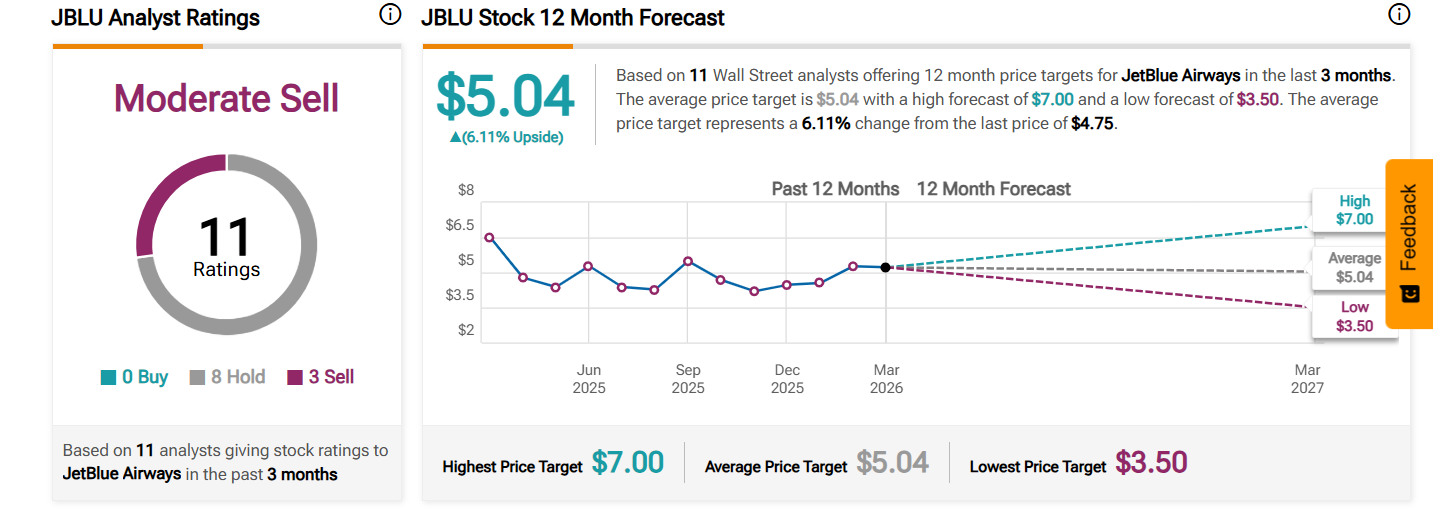Image resolution: width=1433 pixels, height=531 pixels.
Task: Open the orange Feedback tab
Action: coord(1409,228)
